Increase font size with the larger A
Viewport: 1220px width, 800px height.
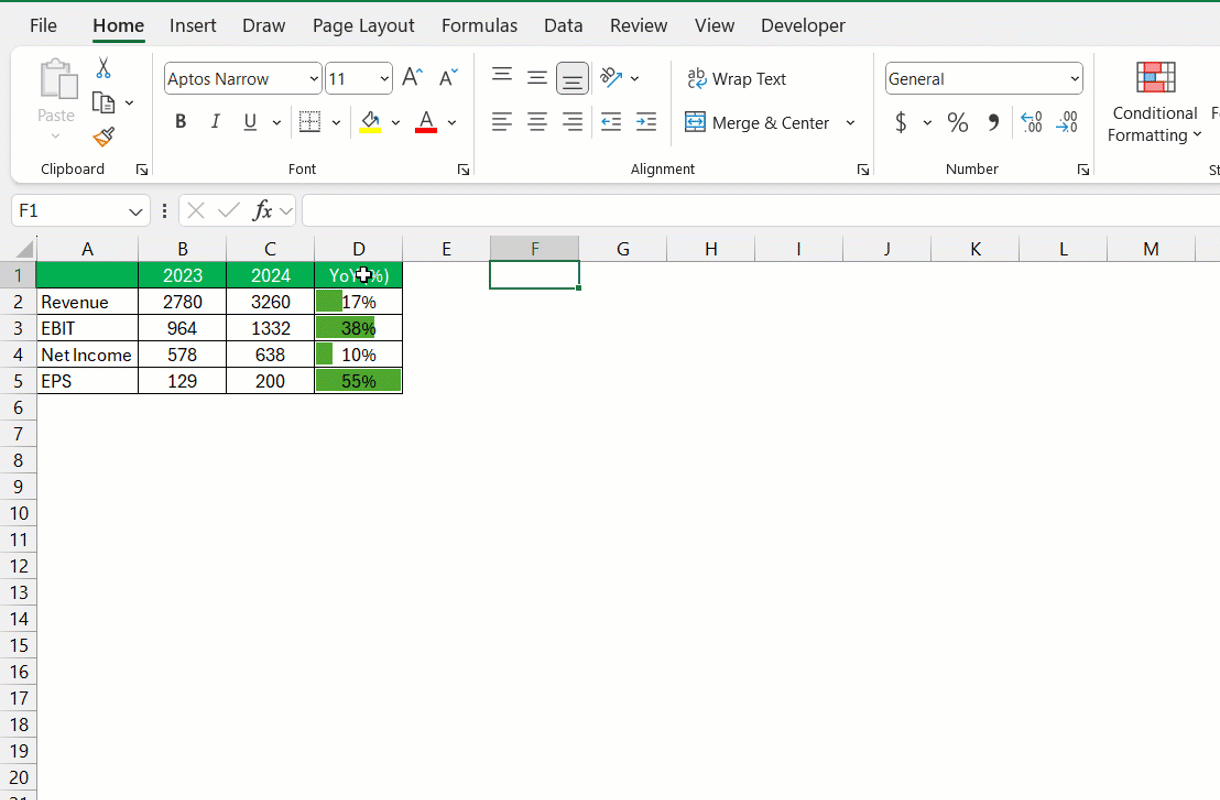(x=411, y=78)
